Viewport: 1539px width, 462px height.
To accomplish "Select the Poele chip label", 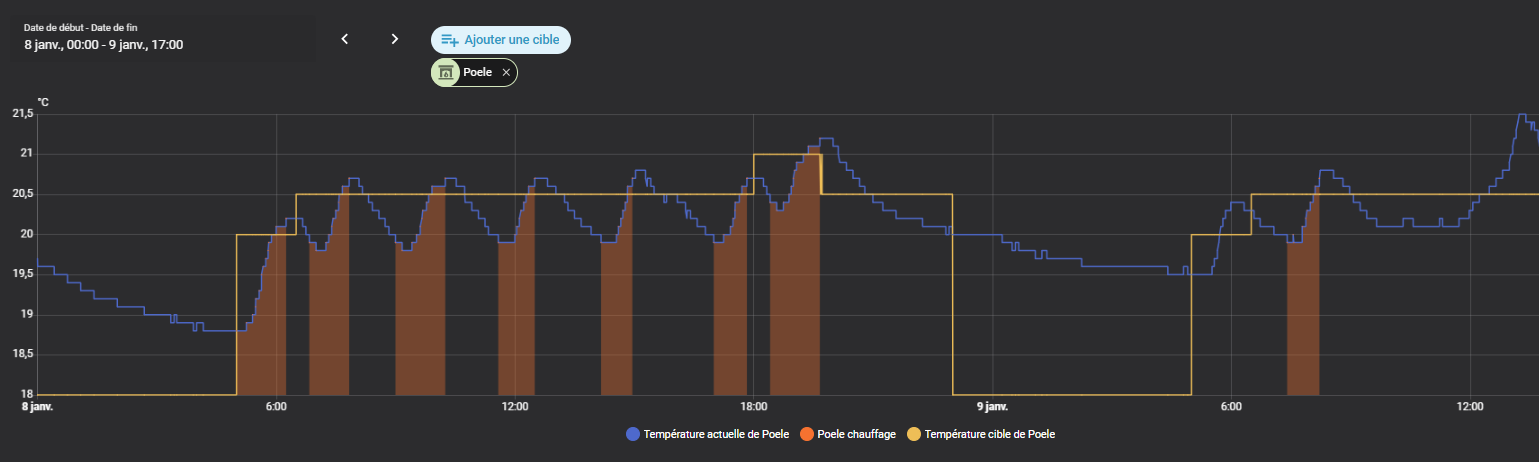I will click(477, 73).
